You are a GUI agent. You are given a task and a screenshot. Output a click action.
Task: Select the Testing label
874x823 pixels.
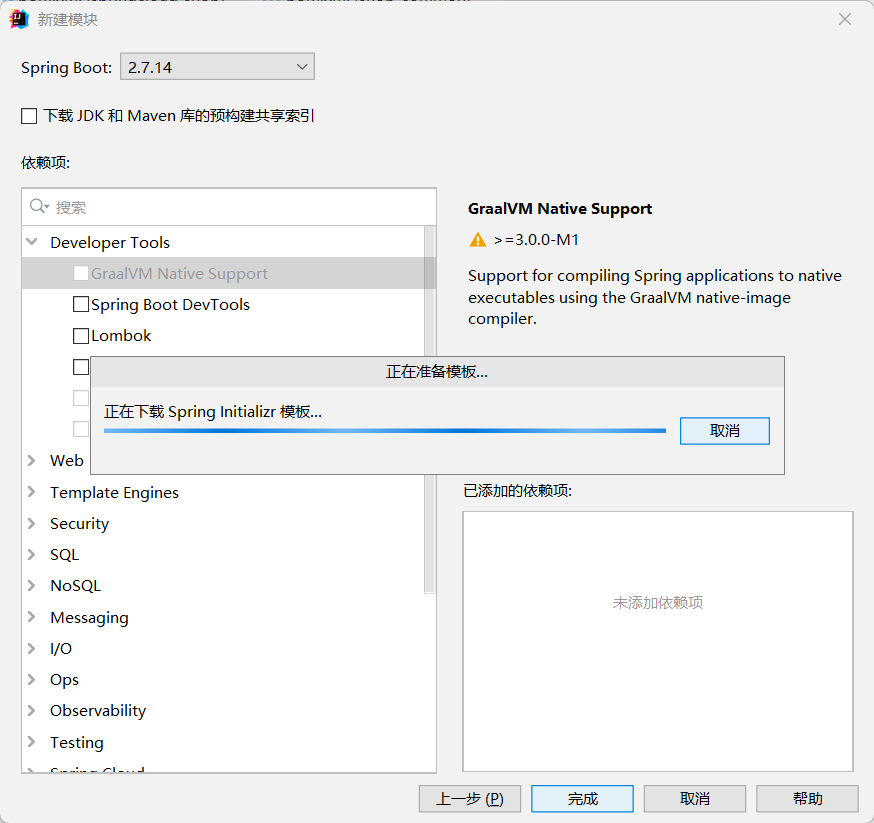pyautogui.click(x=77, y=743)
